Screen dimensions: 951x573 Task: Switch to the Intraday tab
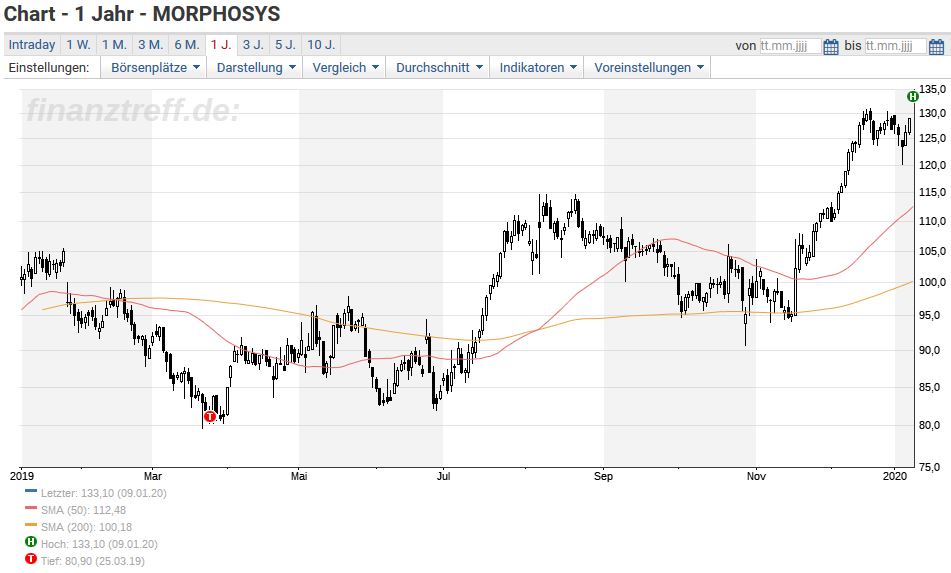pyautogui.click(x=32, y=45)
